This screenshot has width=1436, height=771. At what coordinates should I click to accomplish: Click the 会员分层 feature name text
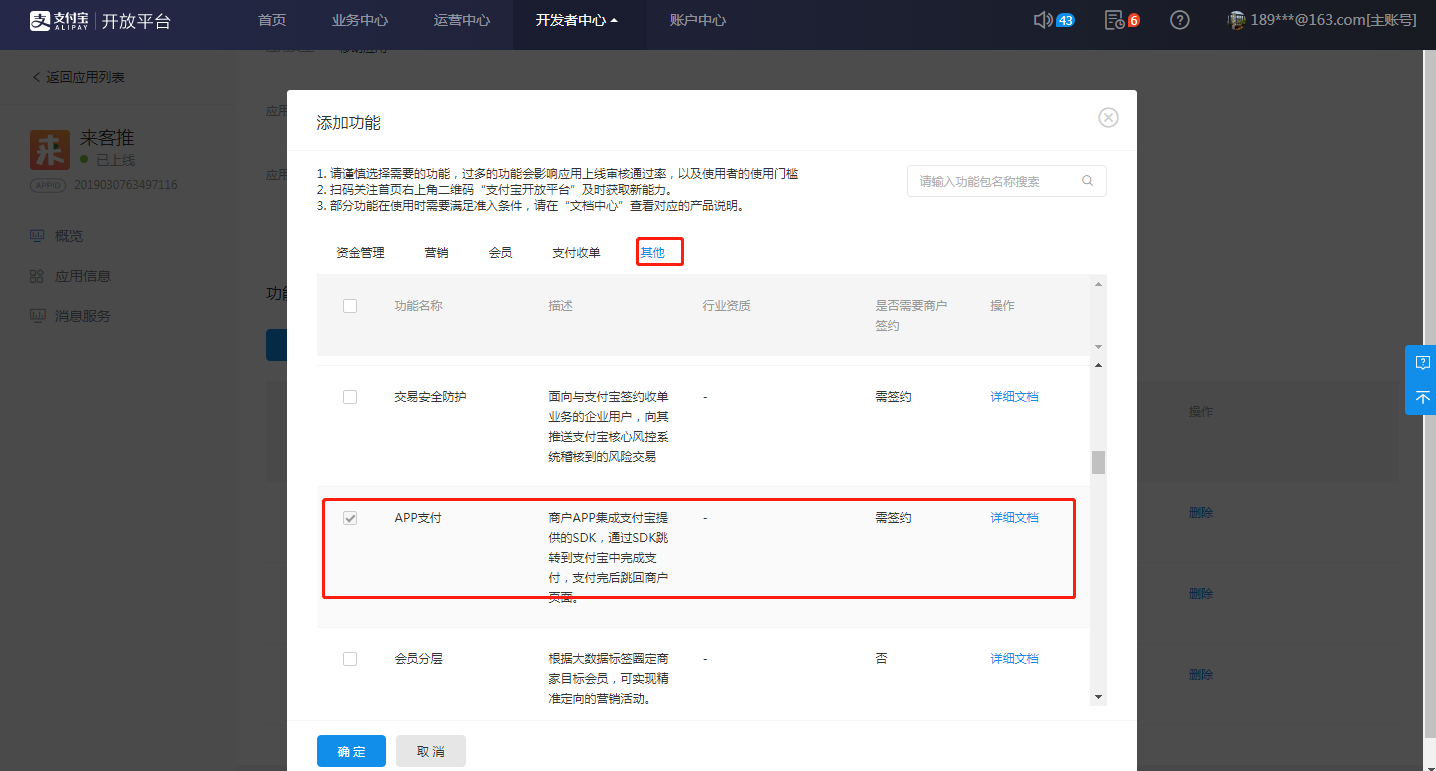419,659
